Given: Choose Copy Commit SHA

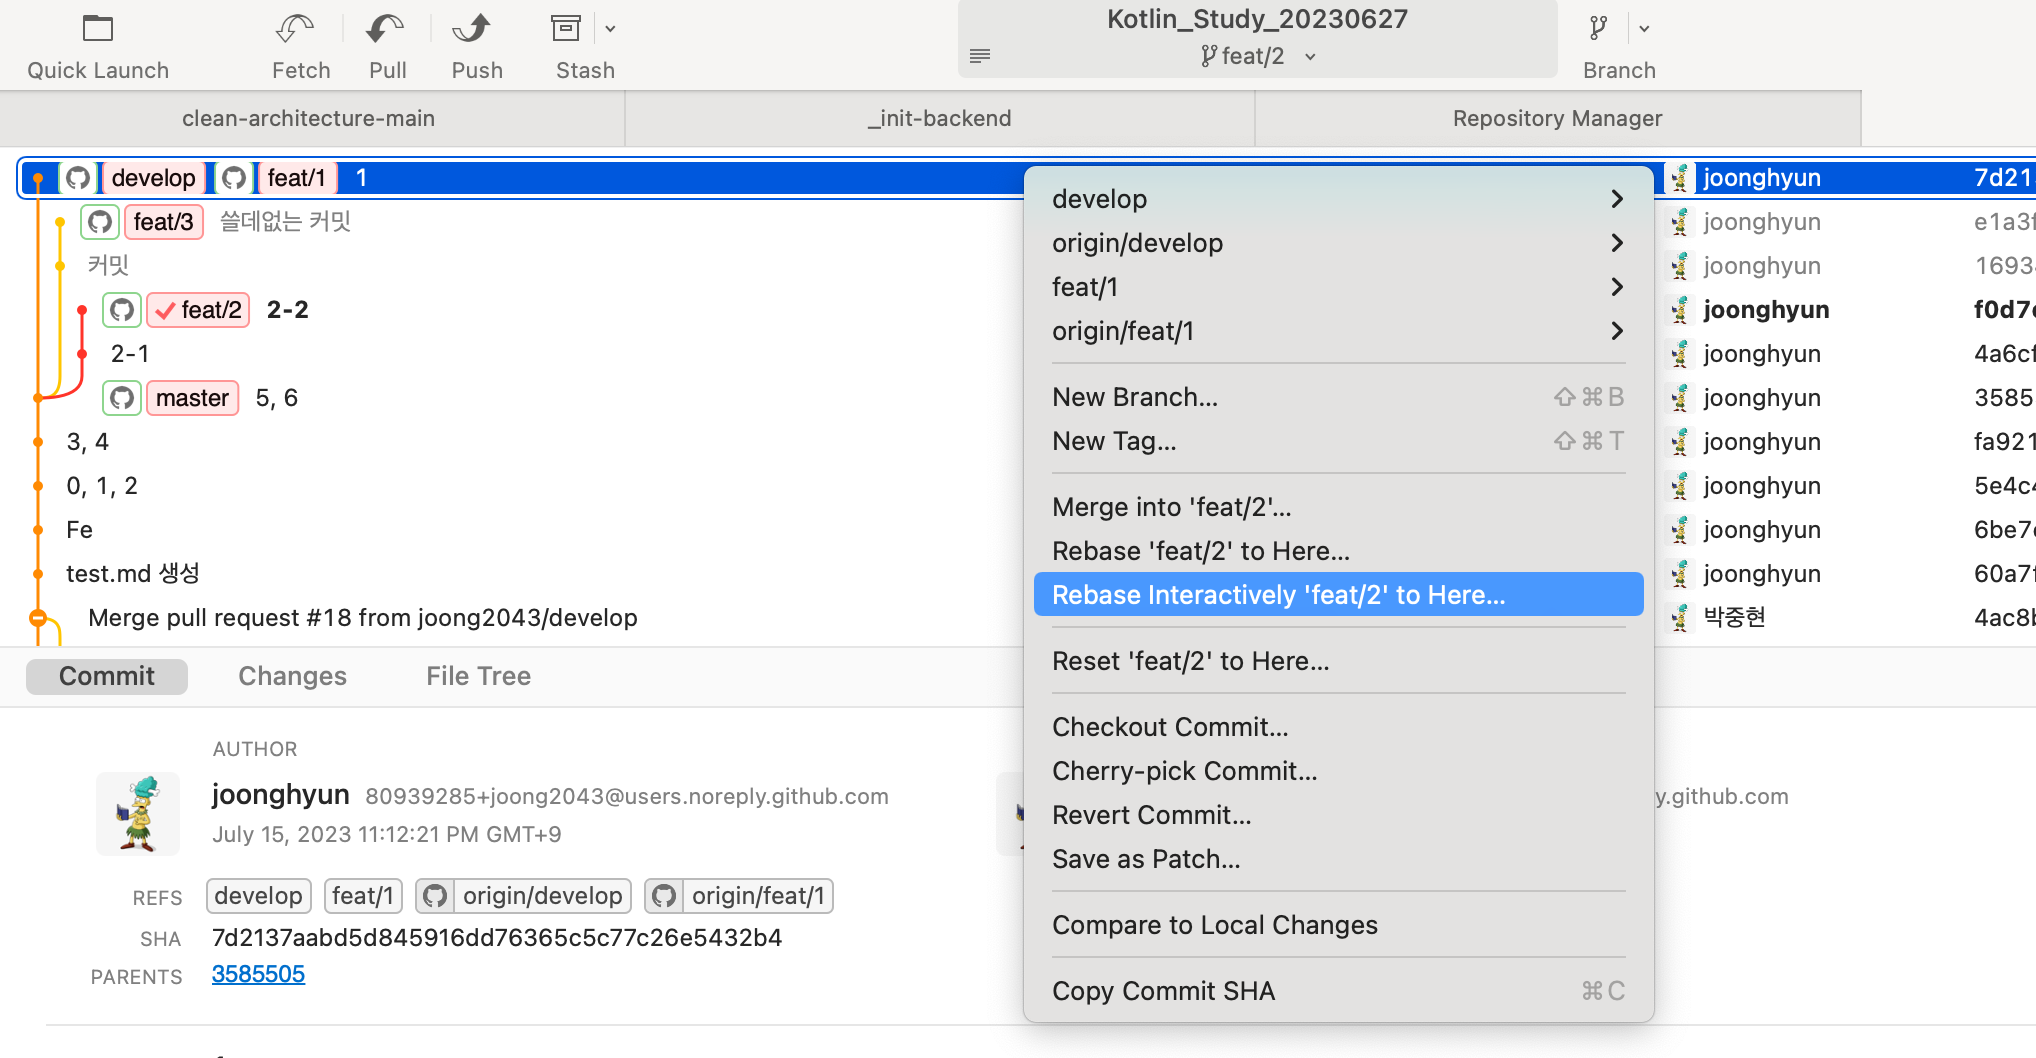Looking at the screenshot, I should [1338, 991].
